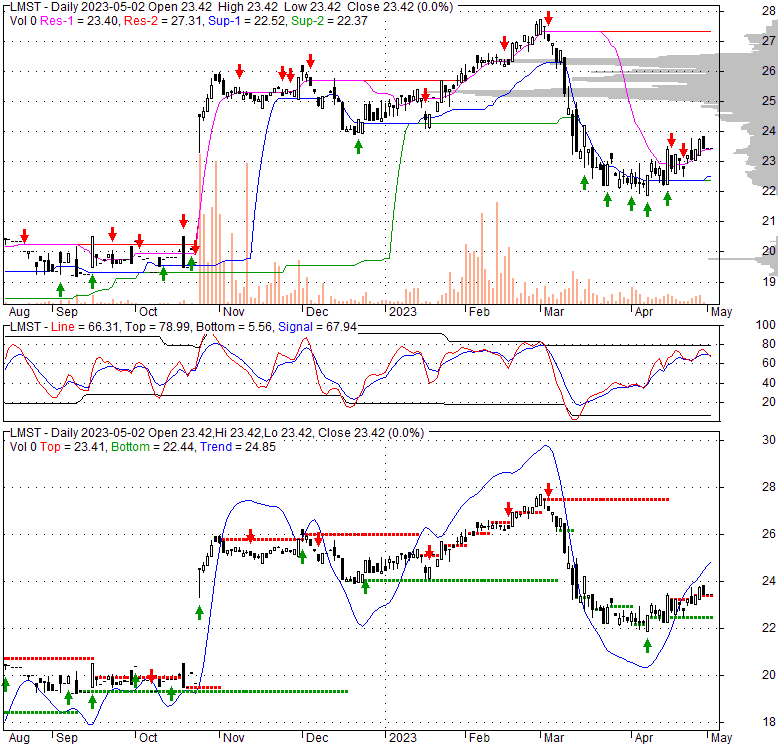Click the 2023 label on top chart's date axis
Viewport: 780px width, 745px height.
click(403, 312)
